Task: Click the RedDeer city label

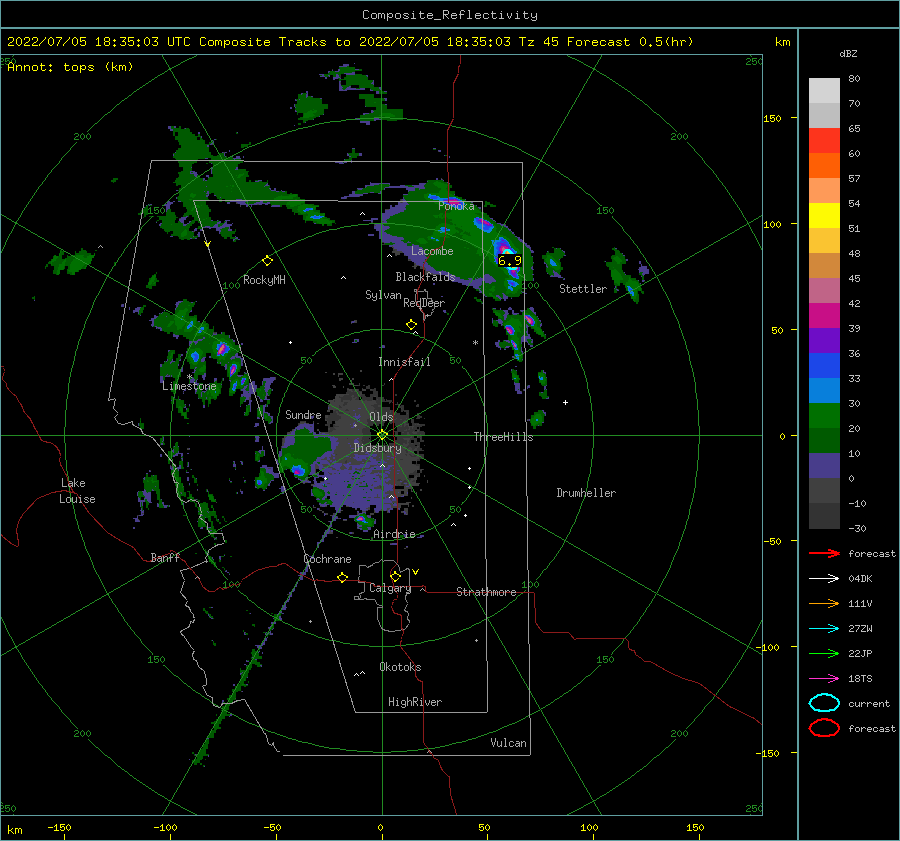Action: point(424,303)
